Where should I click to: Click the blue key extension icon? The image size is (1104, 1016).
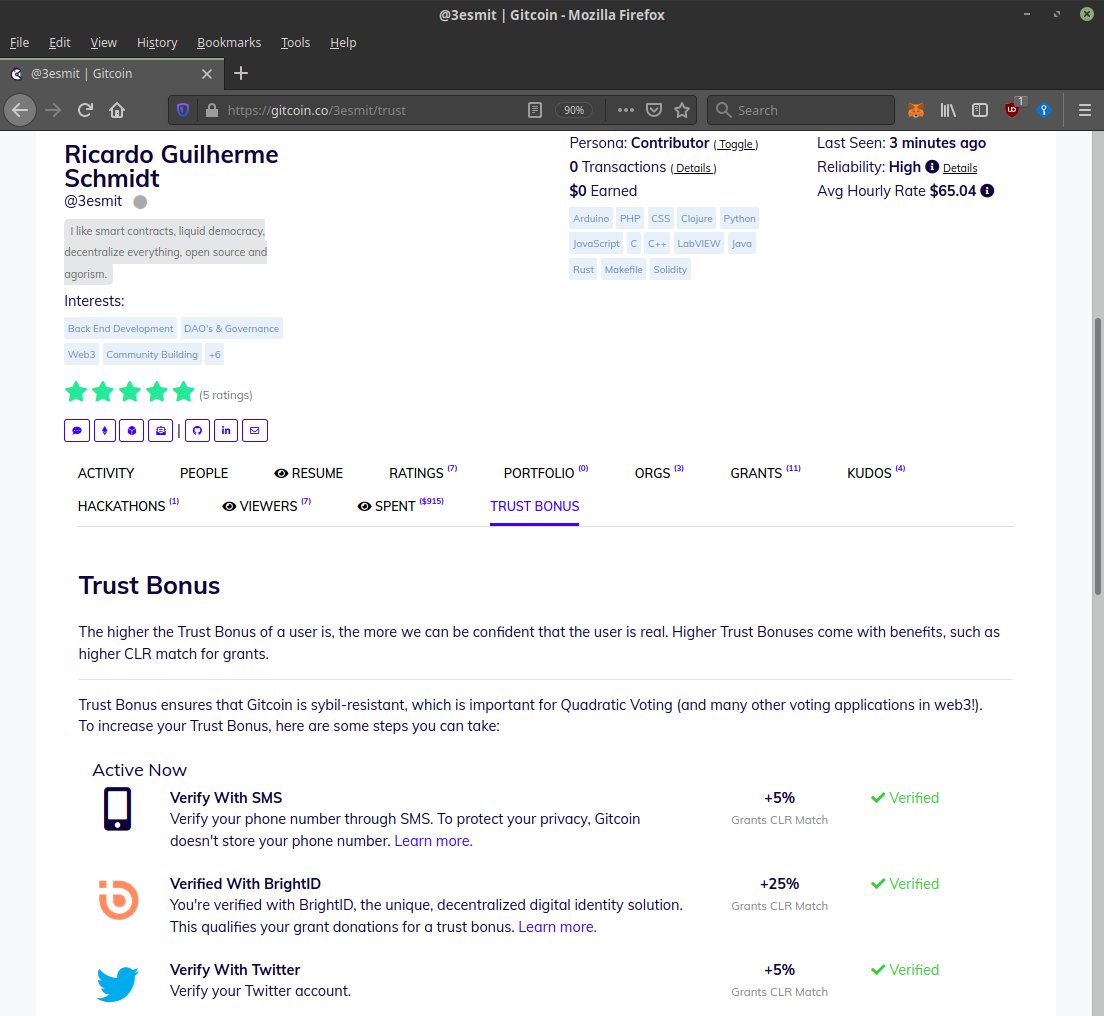1043,110
